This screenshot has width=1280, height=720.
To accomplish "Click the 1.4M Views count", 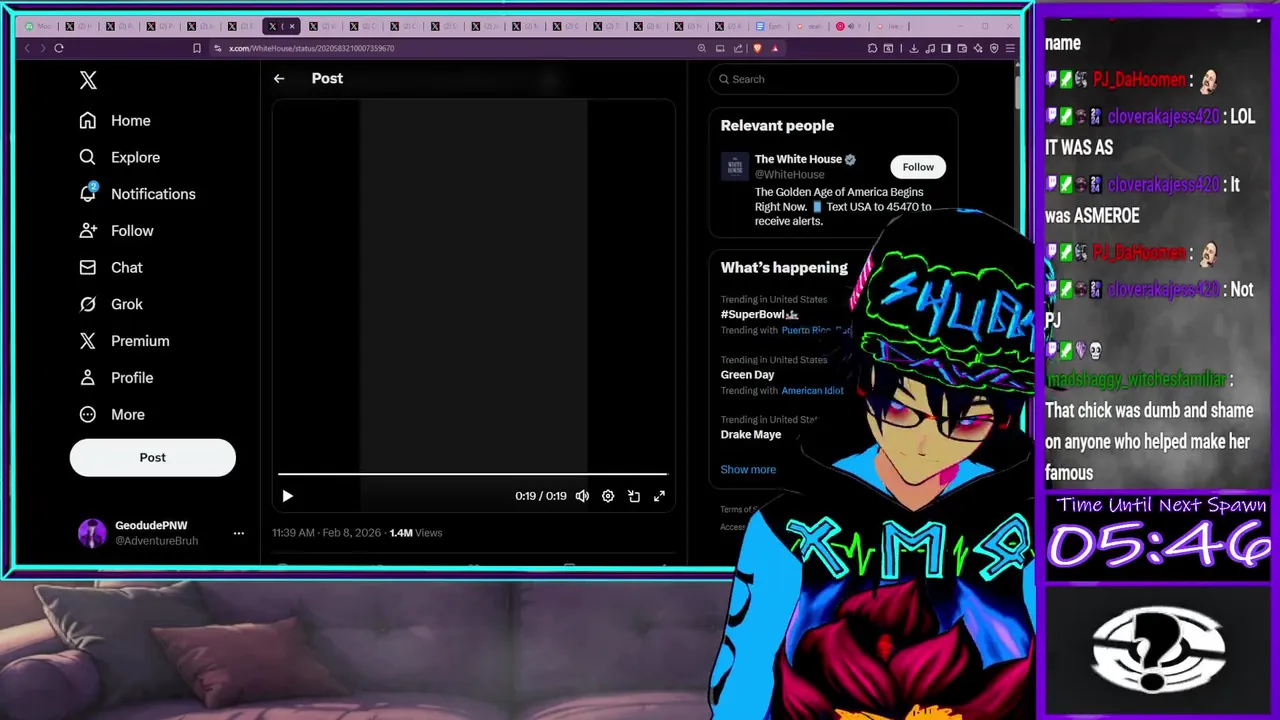I will pyautogui.click(x=415, y=533).
